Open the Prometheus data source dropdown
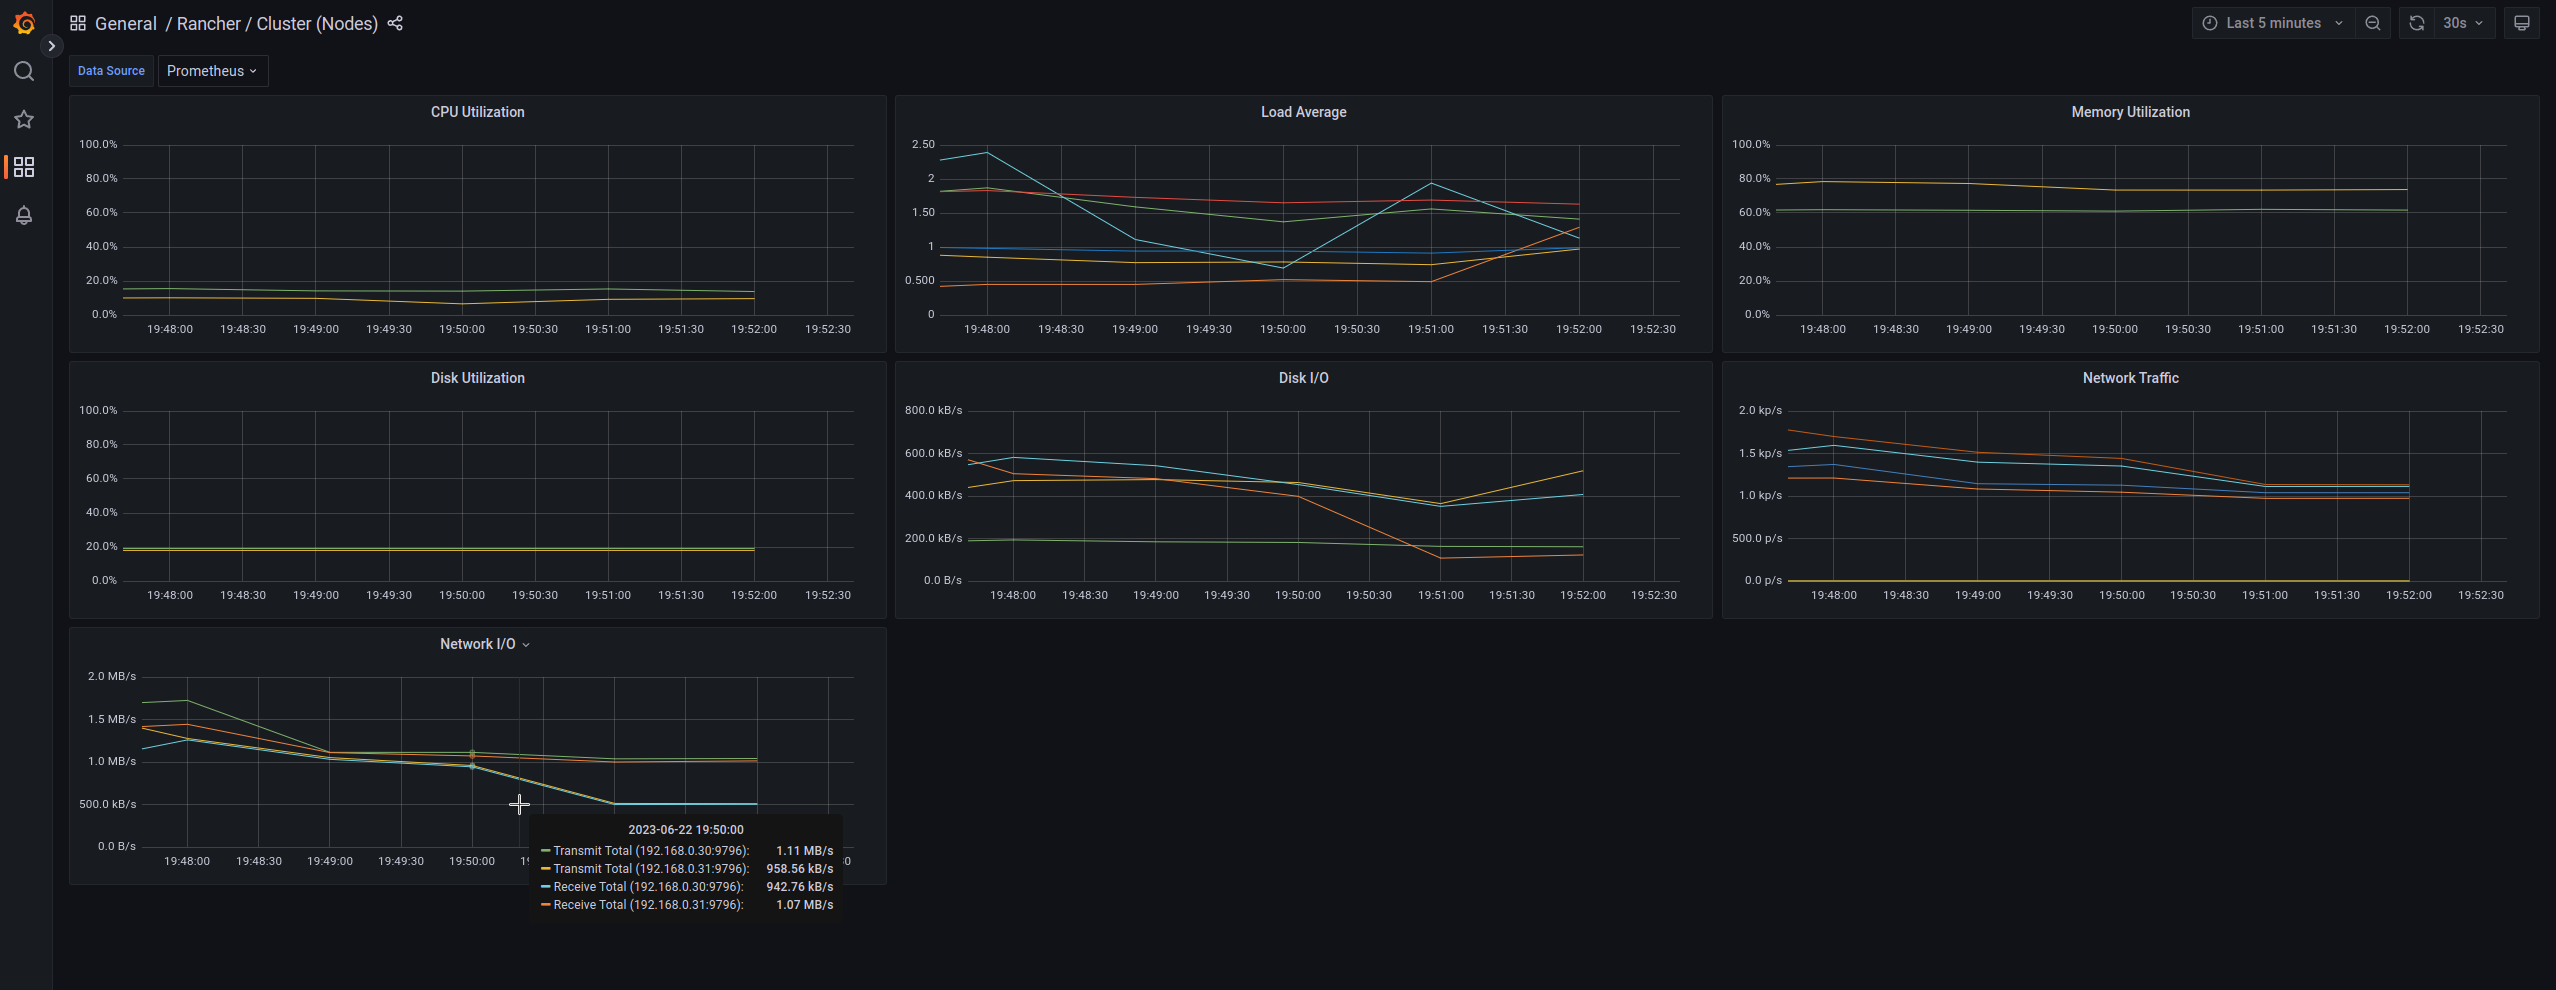The height and width of the screenshot is (990, 2556). pyautogui.click(x=212, y=71)
